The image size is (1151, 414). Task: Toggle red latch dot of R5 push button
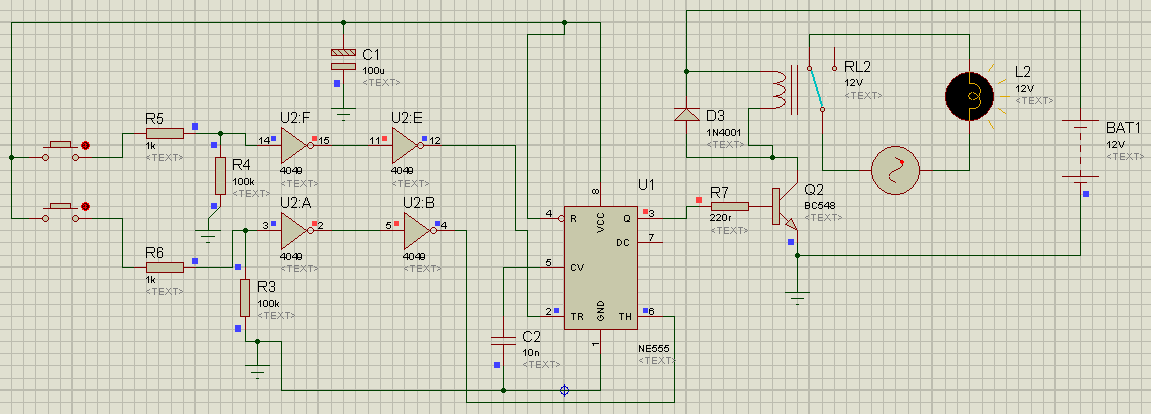[x=85, y=145]
